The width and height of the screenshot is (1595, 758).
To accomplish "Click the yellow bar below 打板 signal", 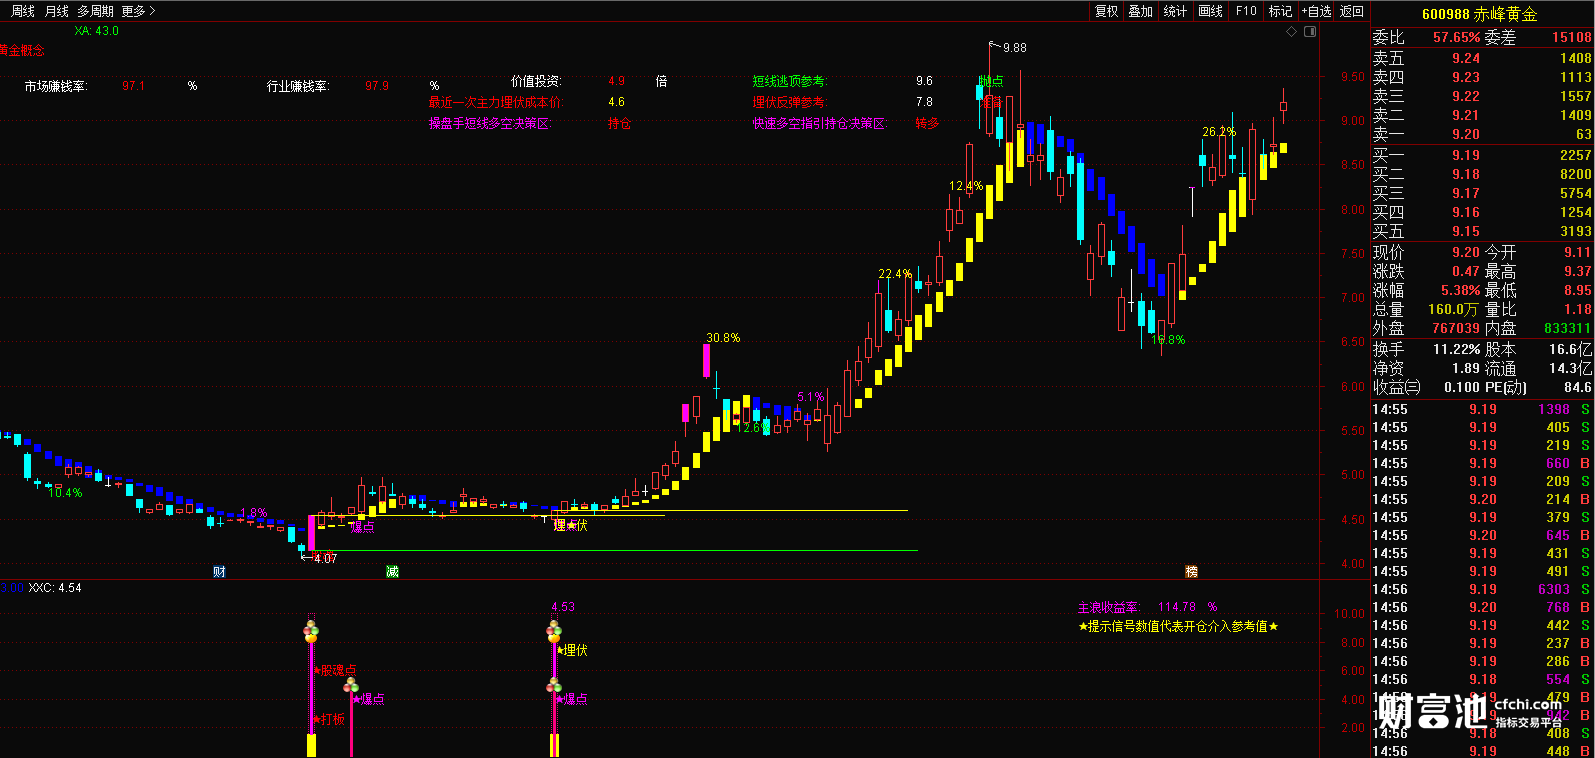I will click(311, 746).
